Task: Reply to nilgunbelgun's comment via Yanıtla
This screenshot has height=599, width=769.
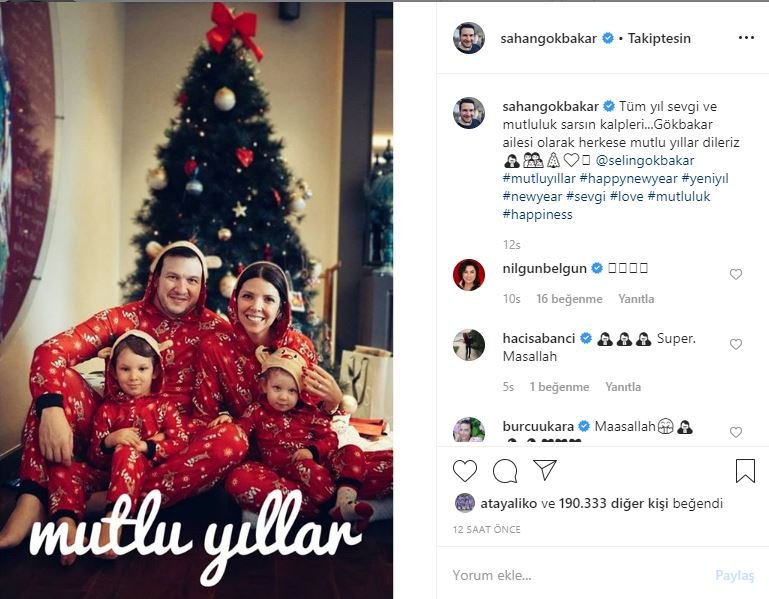Action: coord(636,299)
